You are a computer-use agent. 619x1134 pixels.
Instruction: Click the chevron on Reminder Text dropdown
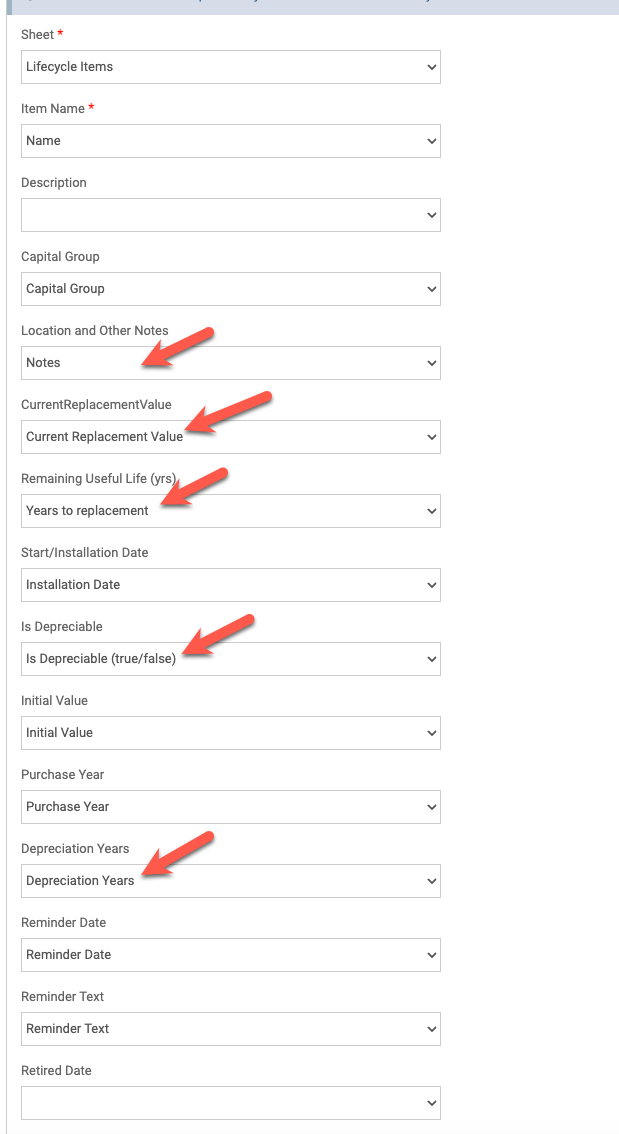[431, 1029]
